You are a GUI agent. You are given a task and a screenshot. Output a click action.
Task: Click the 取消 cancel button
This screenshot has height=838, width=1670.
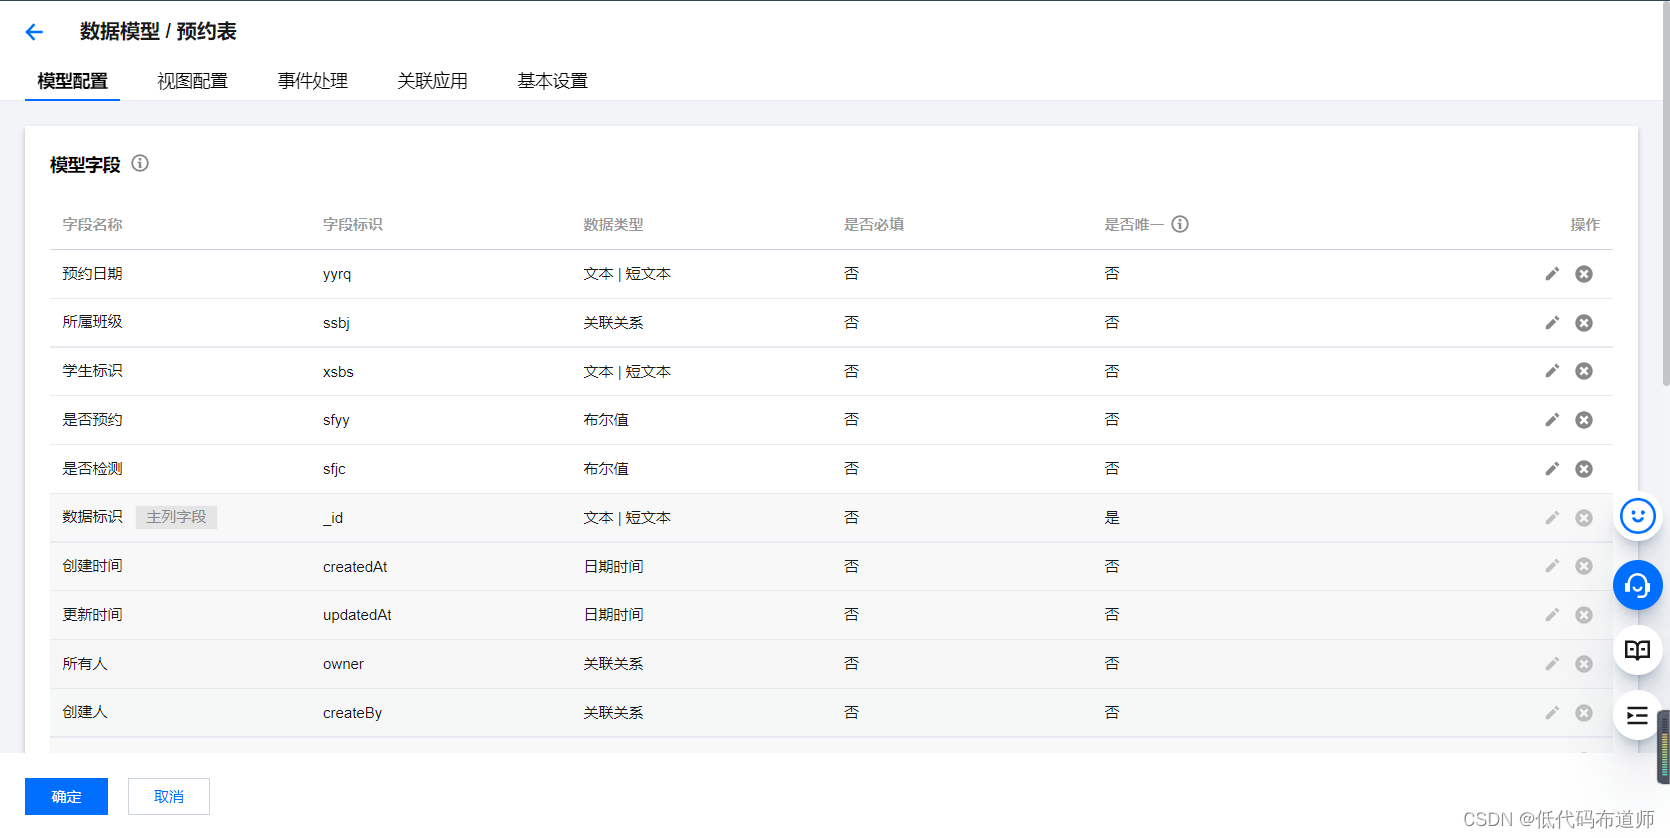(169, 796)
